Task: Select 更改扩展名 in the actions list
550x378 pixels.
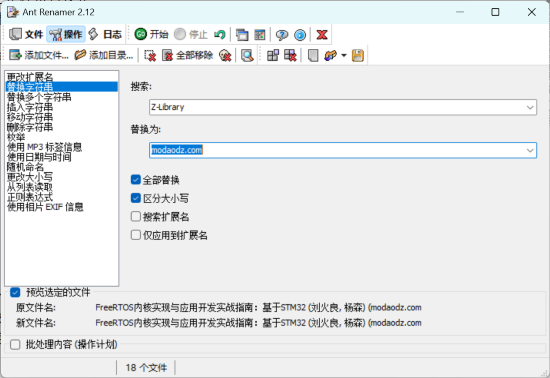Action: pyautogui.click(x=61, y=77)
